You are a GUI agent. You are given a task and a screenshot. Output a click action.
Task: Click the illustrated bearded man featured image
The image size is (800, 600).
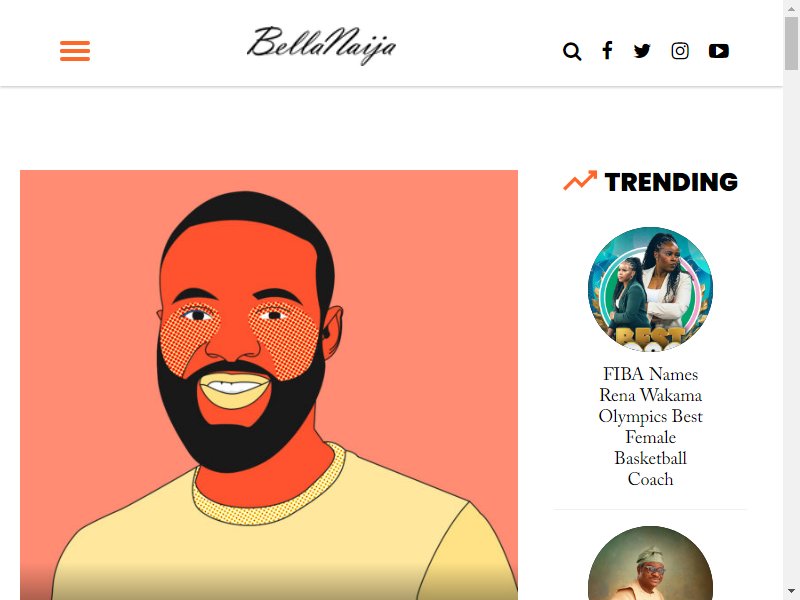[269, 385]
